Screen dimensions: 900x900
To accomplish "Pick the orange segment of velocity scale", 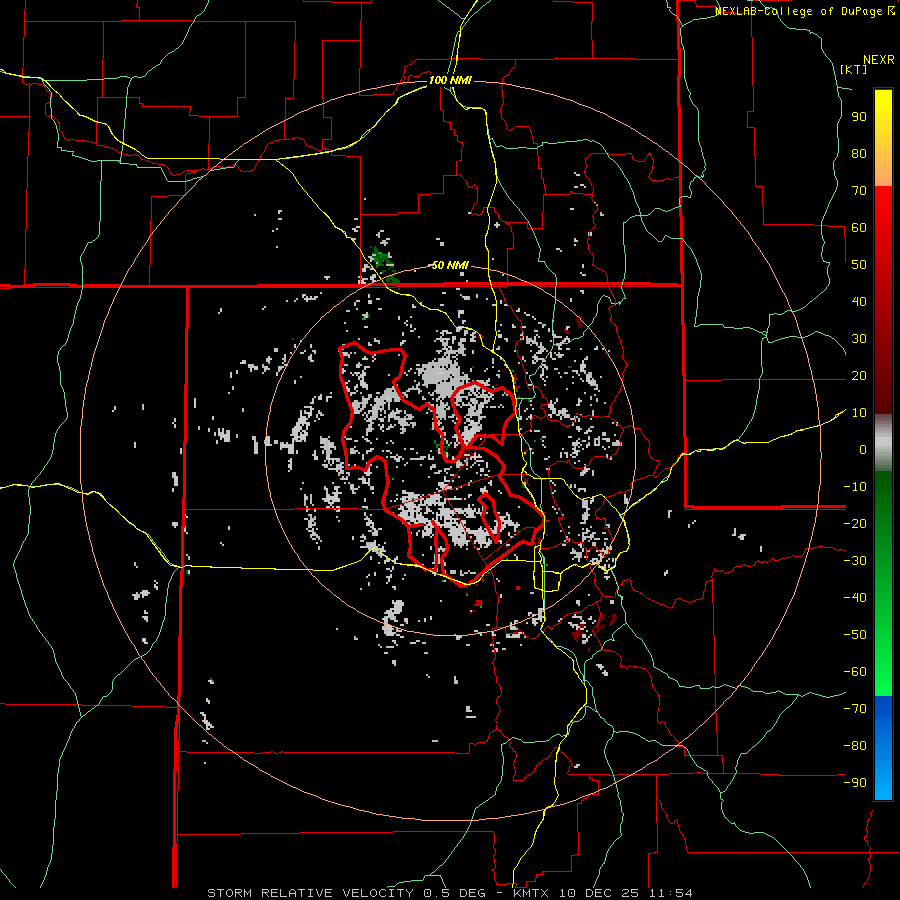I will click(x=883, y=176).
